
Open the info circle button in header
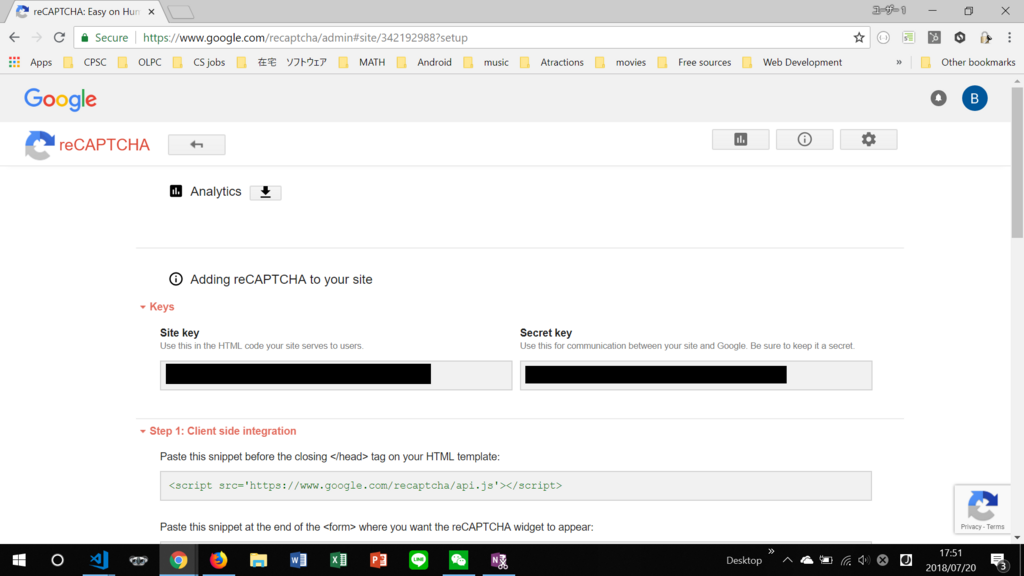tap(805, 139)
